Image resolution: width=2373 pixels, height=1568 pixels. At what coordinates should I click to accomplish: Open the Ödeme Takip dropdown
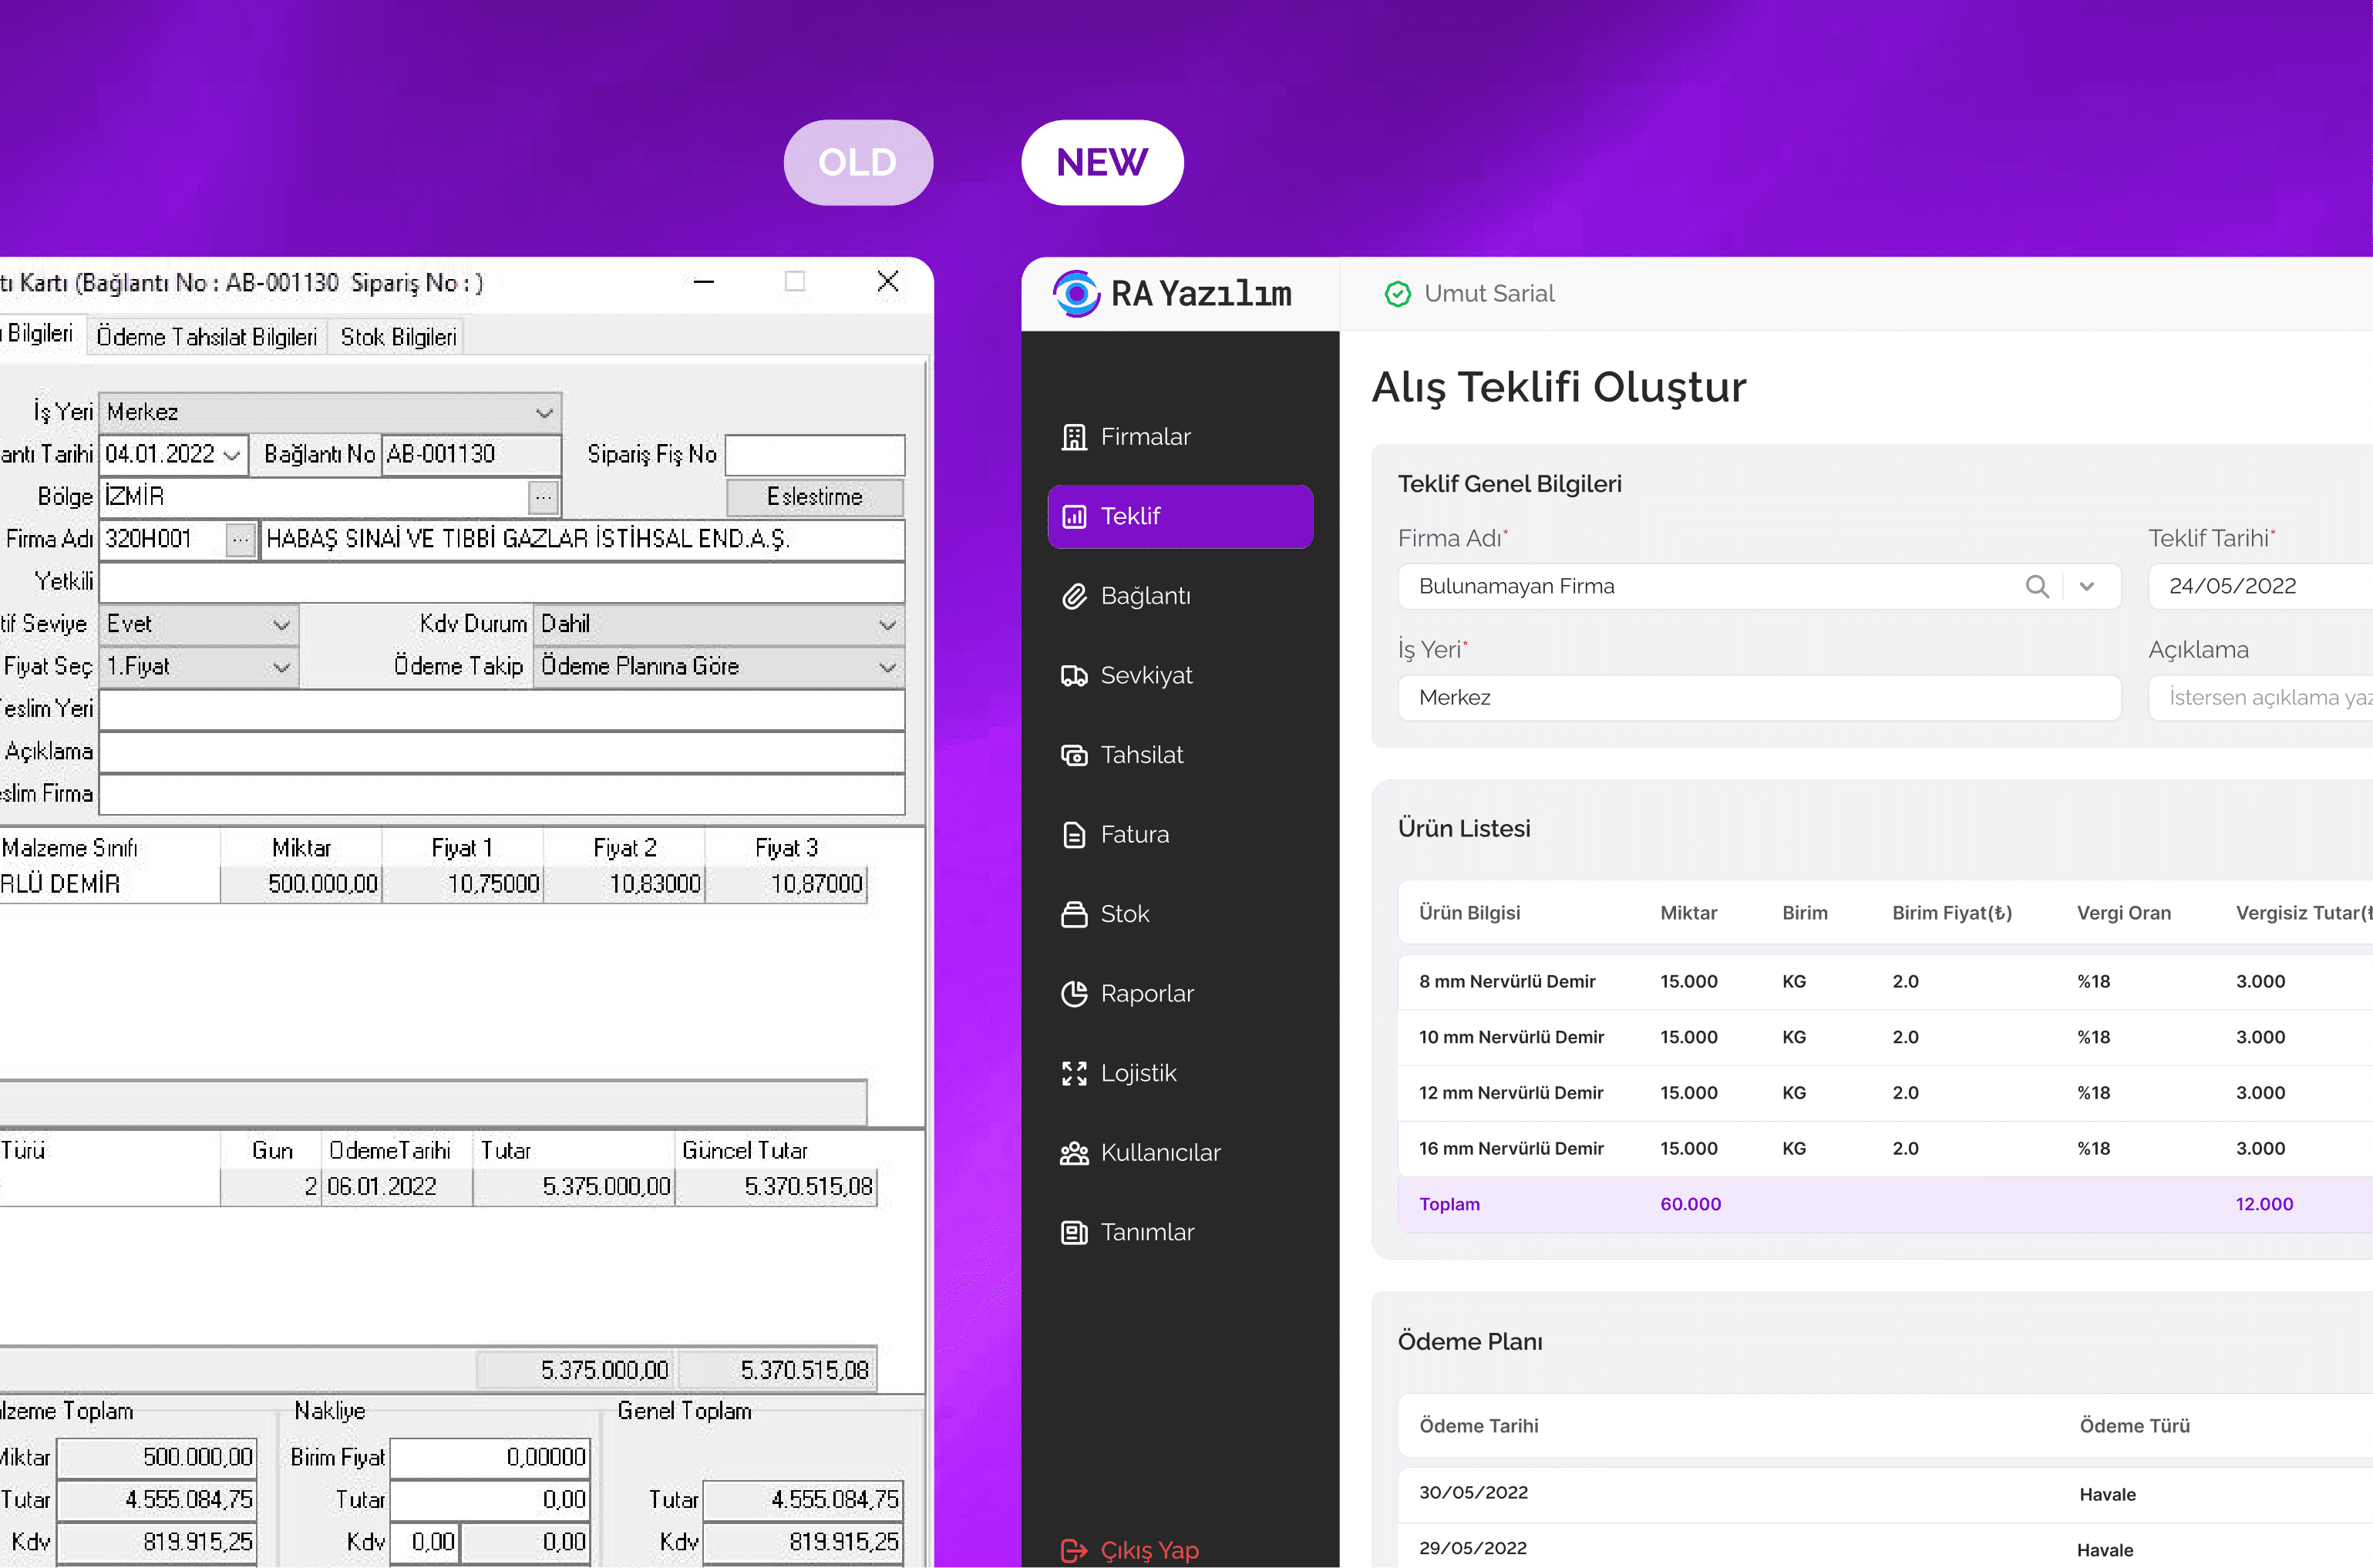(x=887, y=667)
